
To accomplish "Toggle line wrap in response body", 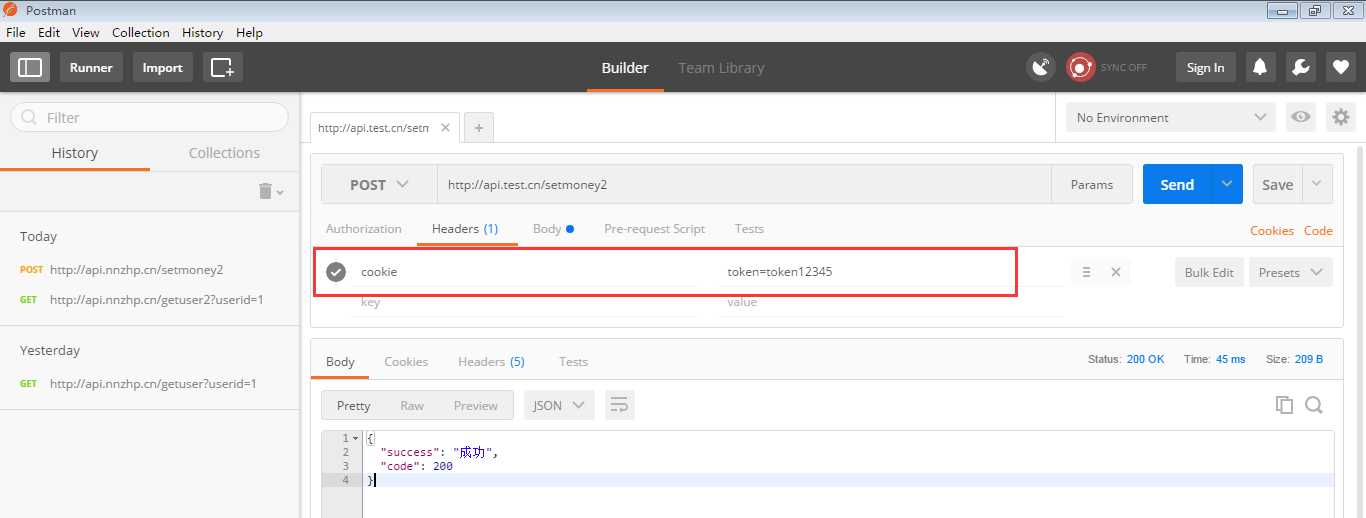I will click(619, 405).
